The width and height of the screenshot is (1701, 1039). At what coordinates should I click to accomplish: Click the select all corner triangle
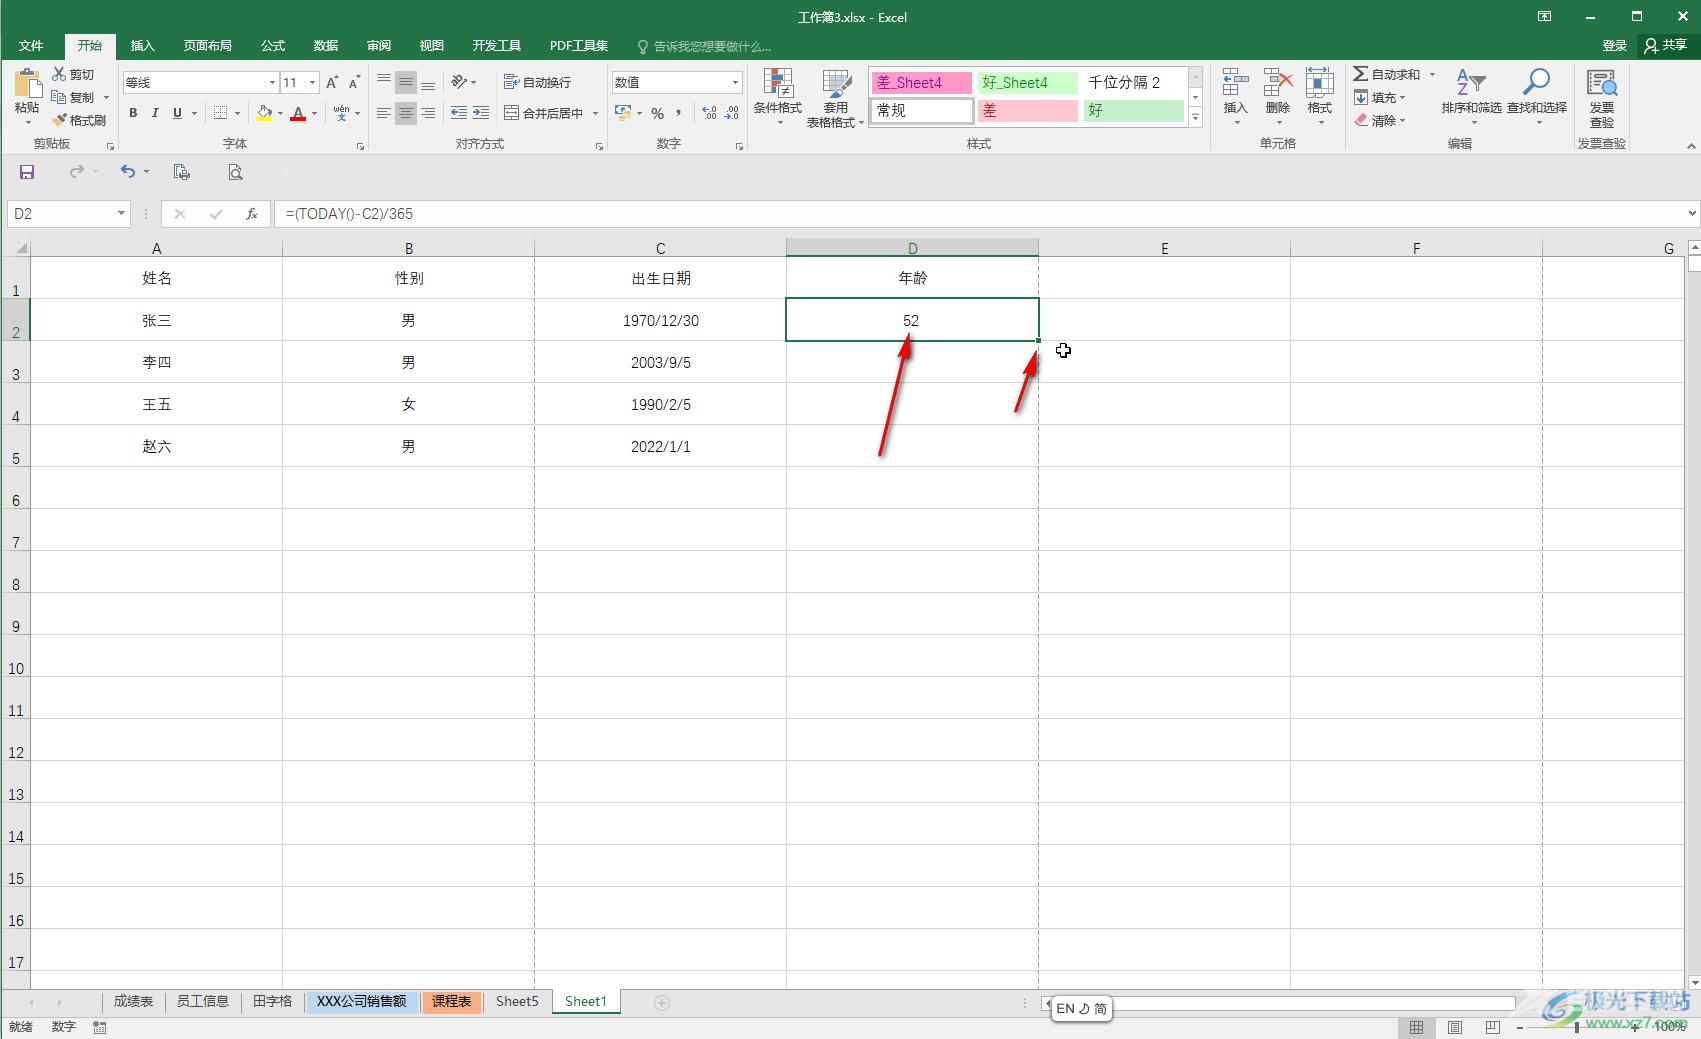click(x=20, y=248)
